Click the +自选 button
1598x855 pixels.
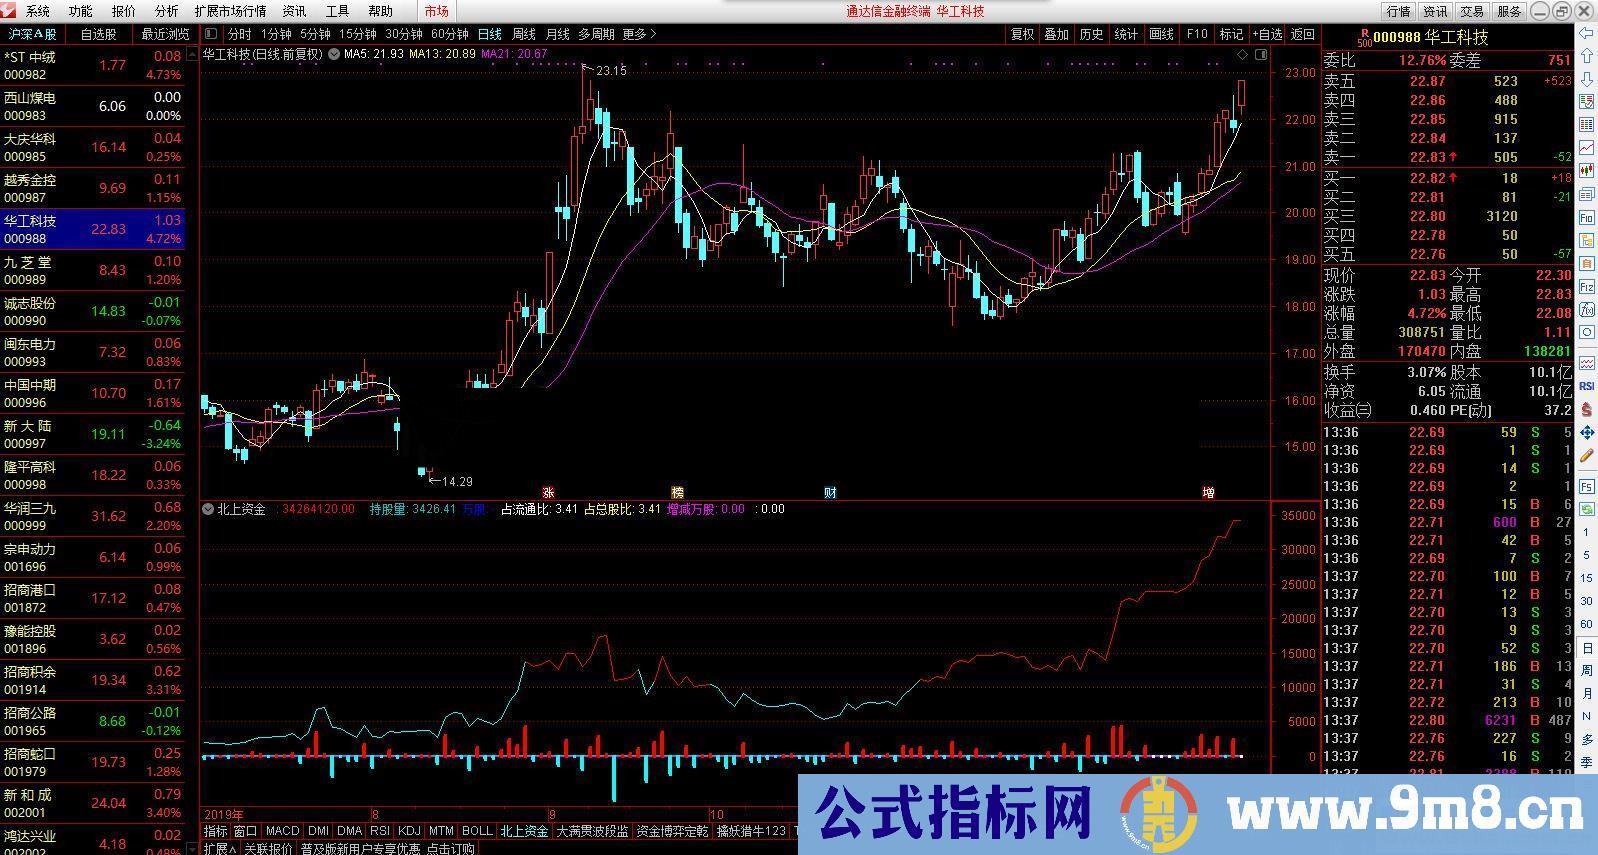(1267, 34)
